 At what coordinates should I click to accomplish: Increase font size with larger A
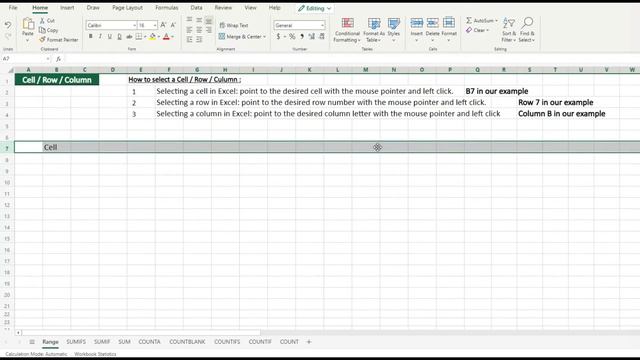(x=163, y=25)
